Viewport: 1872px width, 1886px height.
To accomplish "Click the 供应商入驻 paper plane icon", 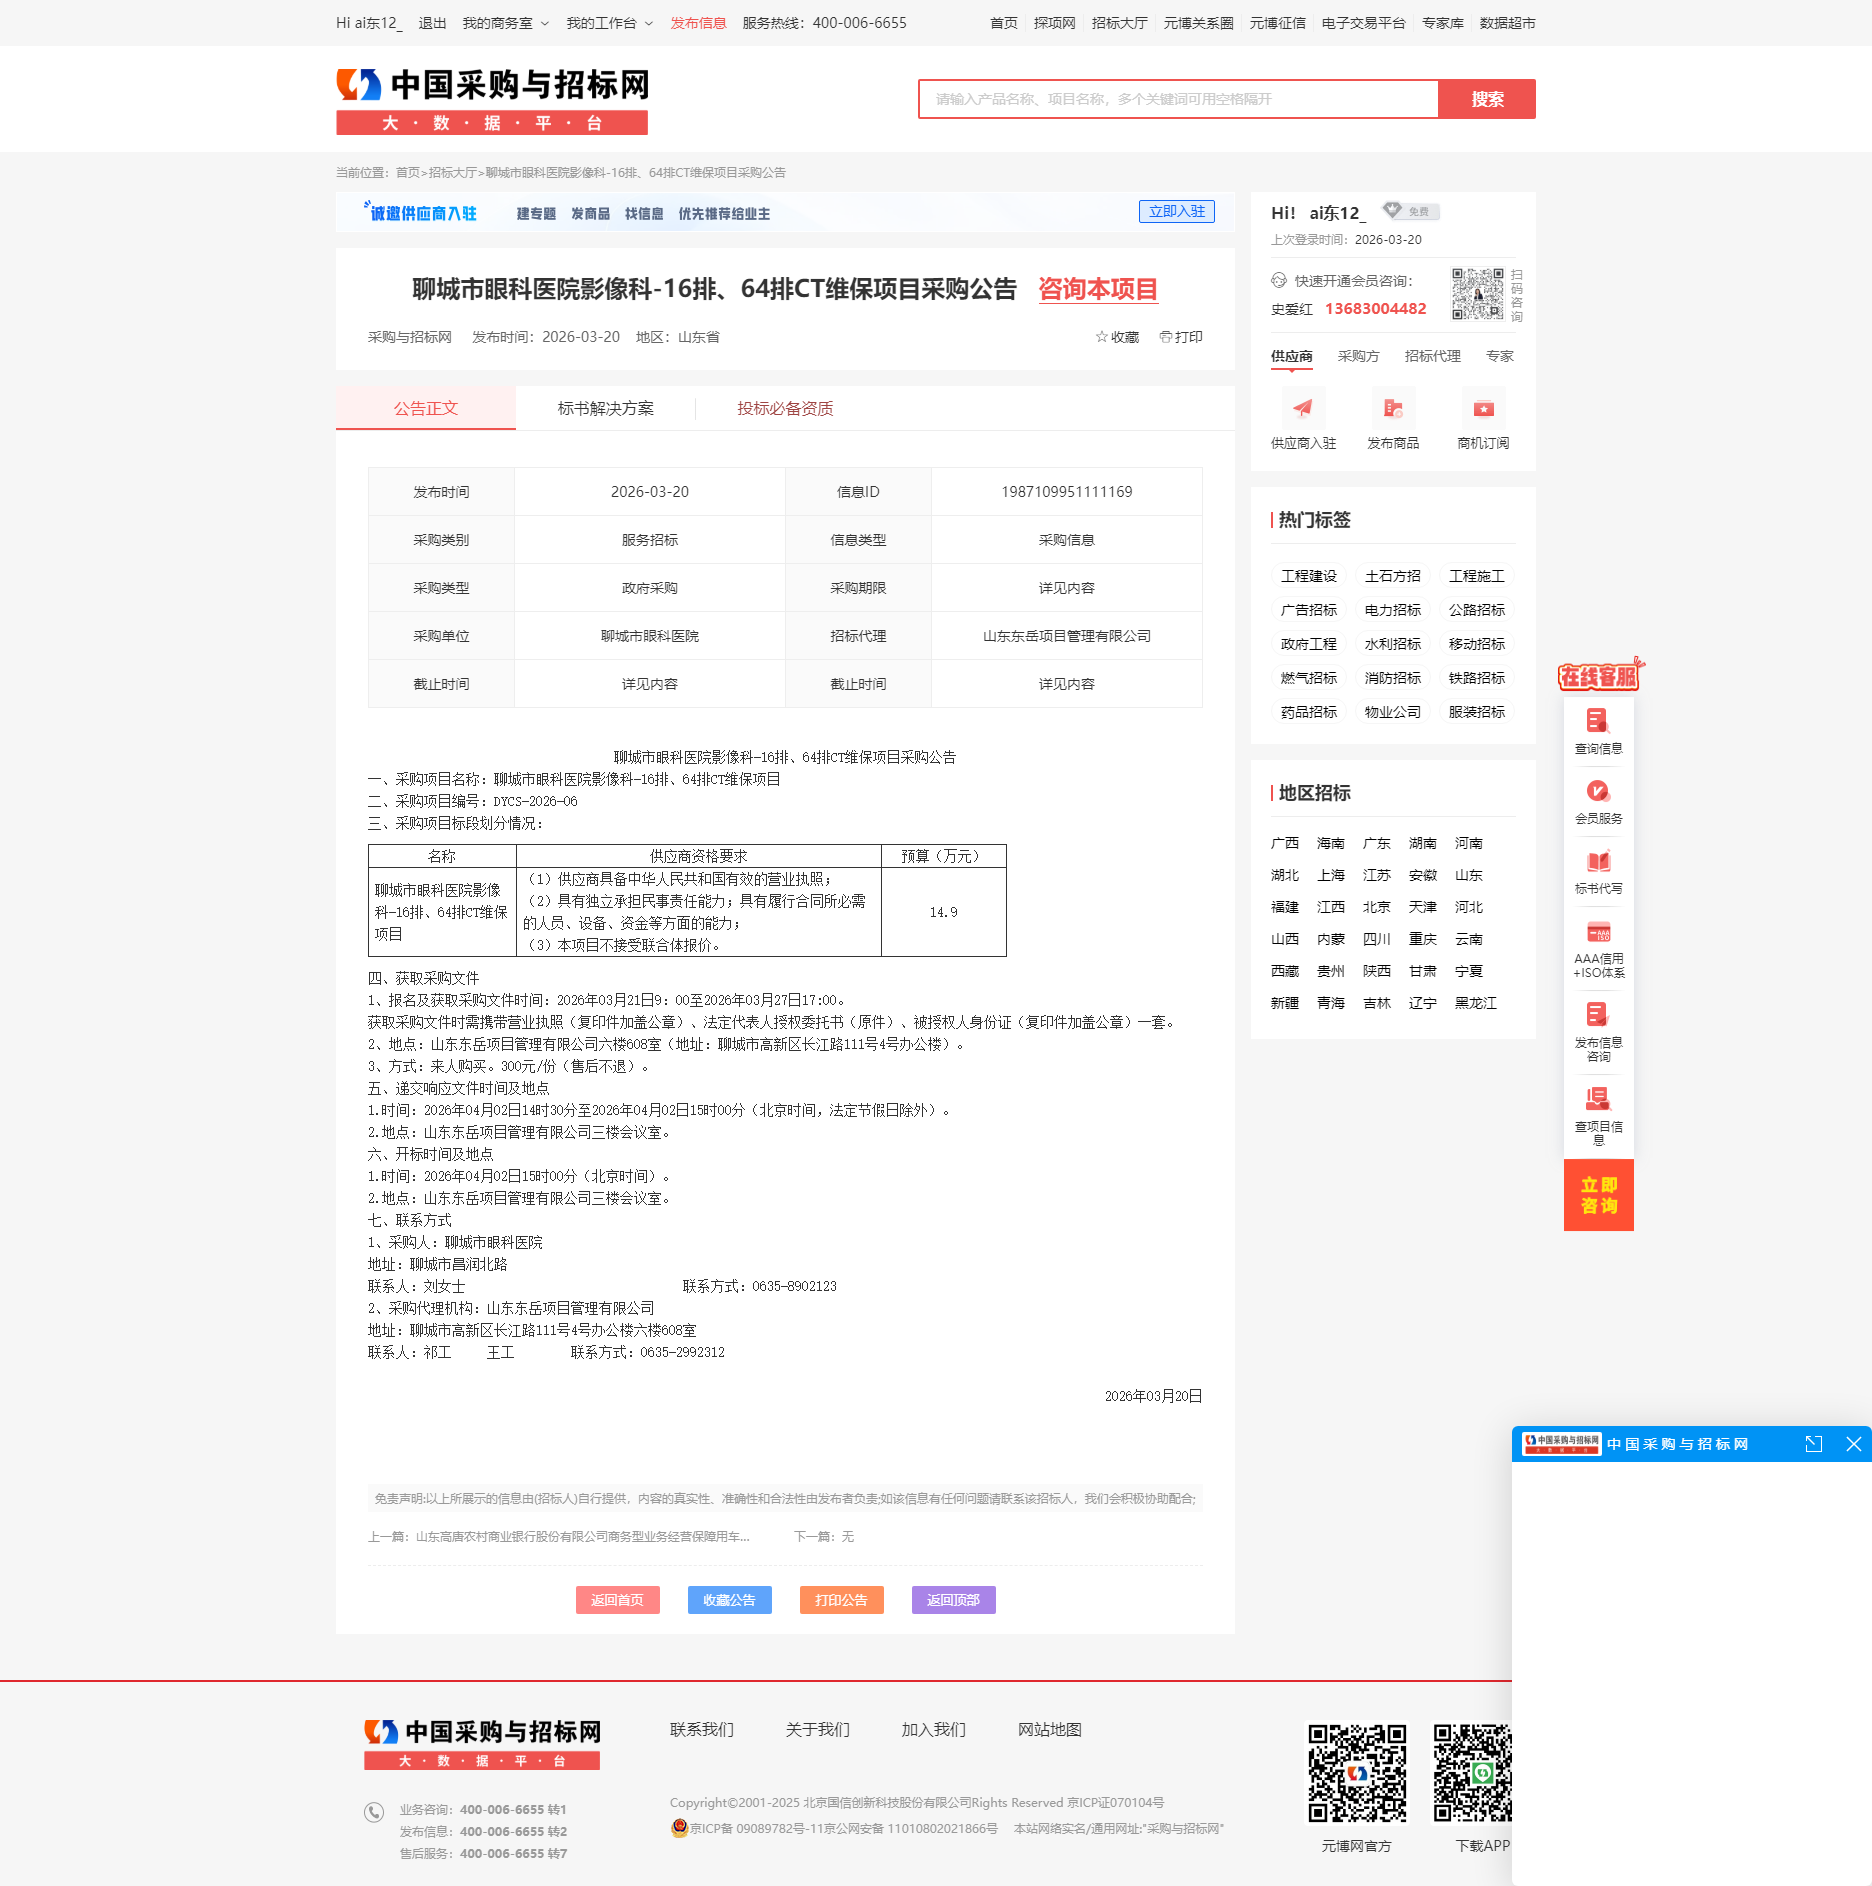I will coord(1302,408).
